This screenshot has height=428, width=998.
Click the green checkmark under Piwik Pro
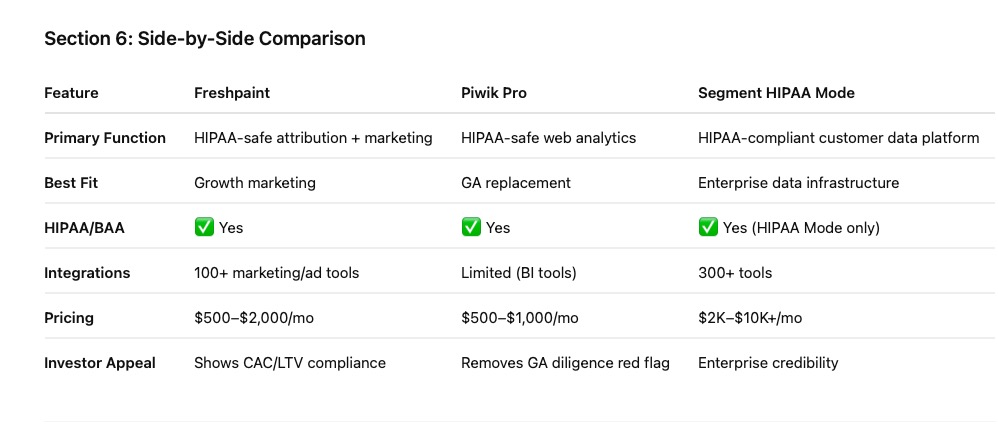click(470, 227)
